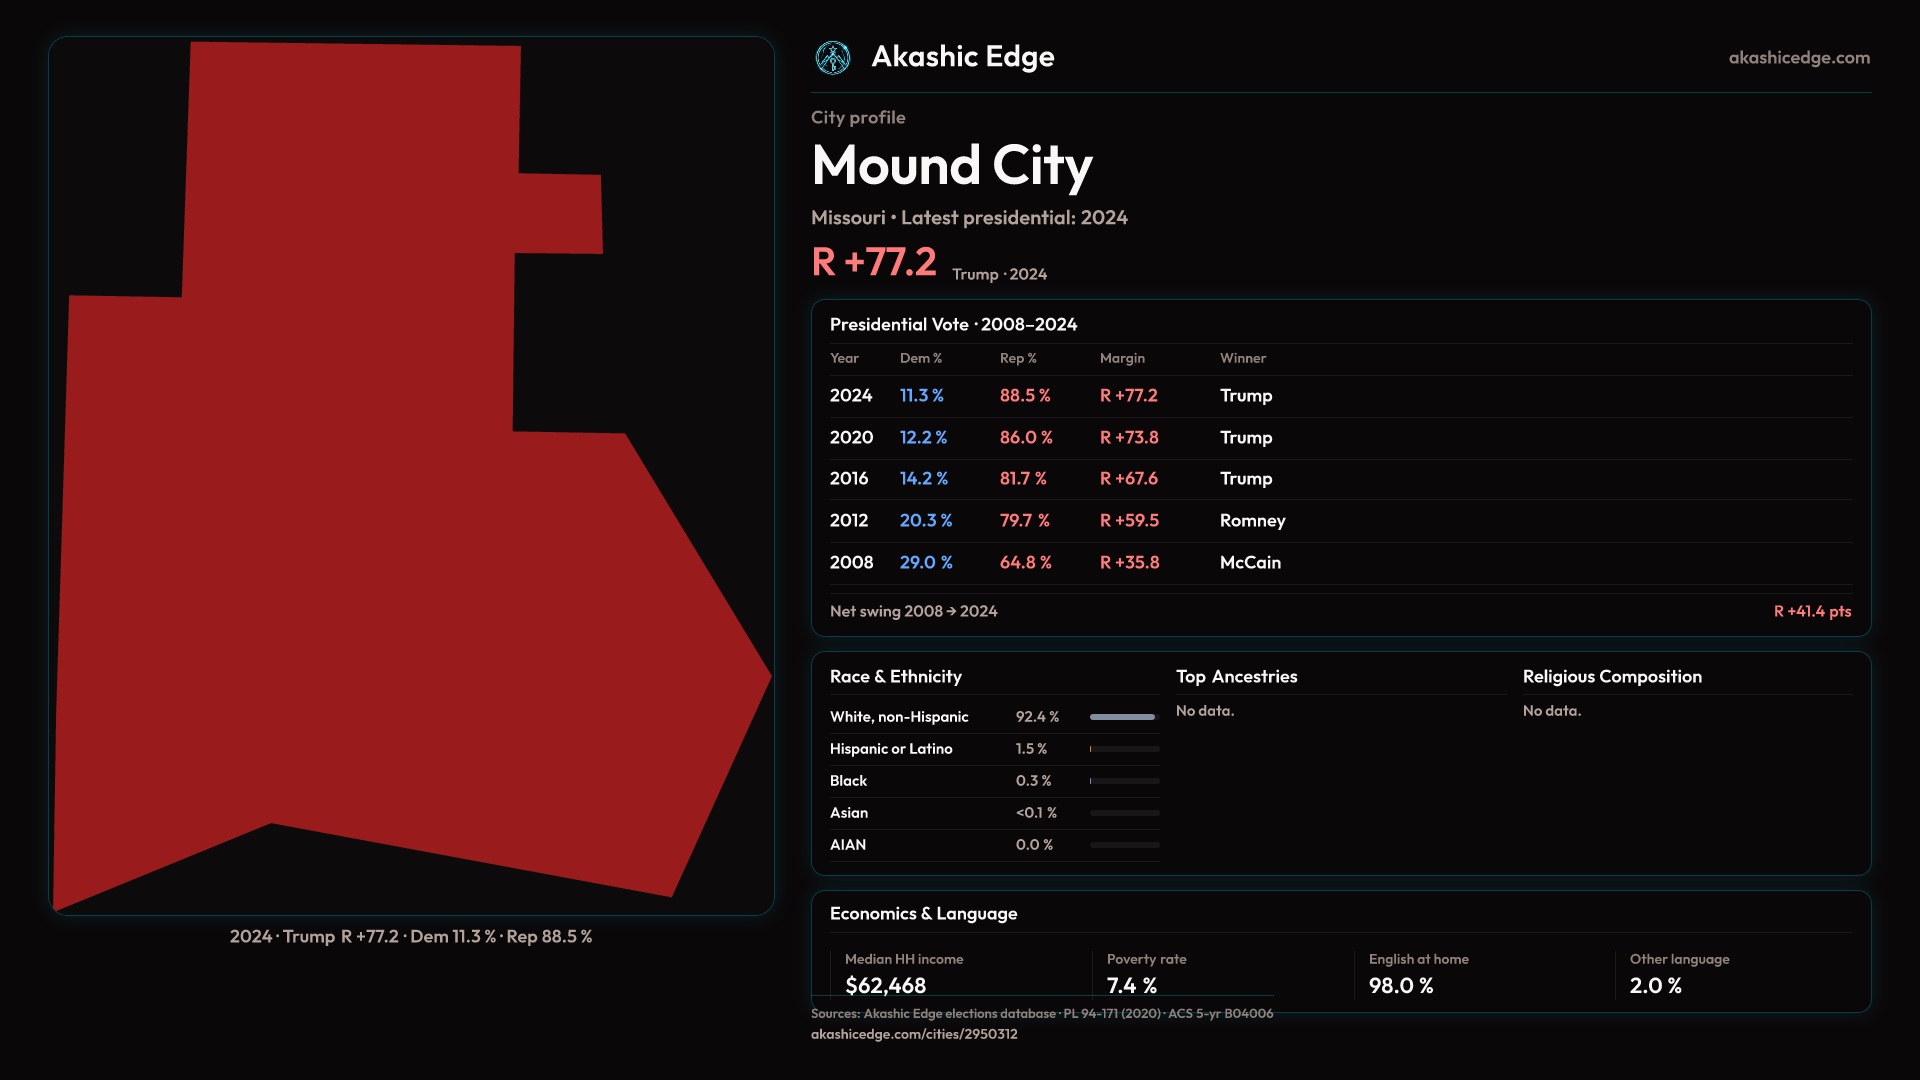This screenshot has height=1080, width=1920.
Task: Click the Top Ancestries section heading
Action: pyautogui.click(x=1236, y=677)
